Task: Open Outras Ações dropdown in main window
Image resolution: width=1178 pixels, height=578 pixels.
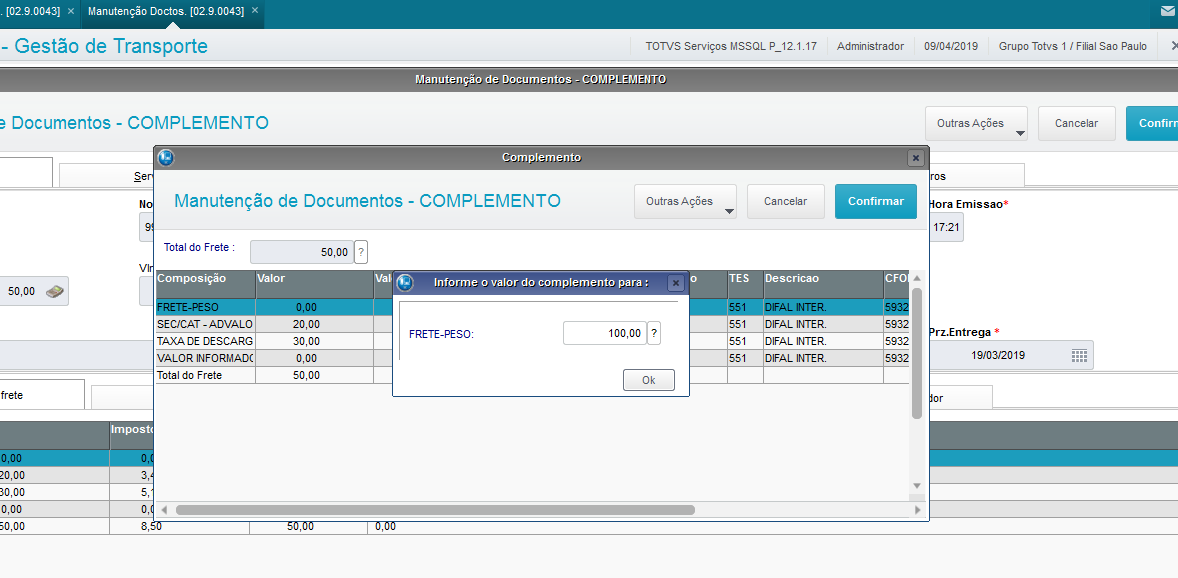Action: click(977, 123)
